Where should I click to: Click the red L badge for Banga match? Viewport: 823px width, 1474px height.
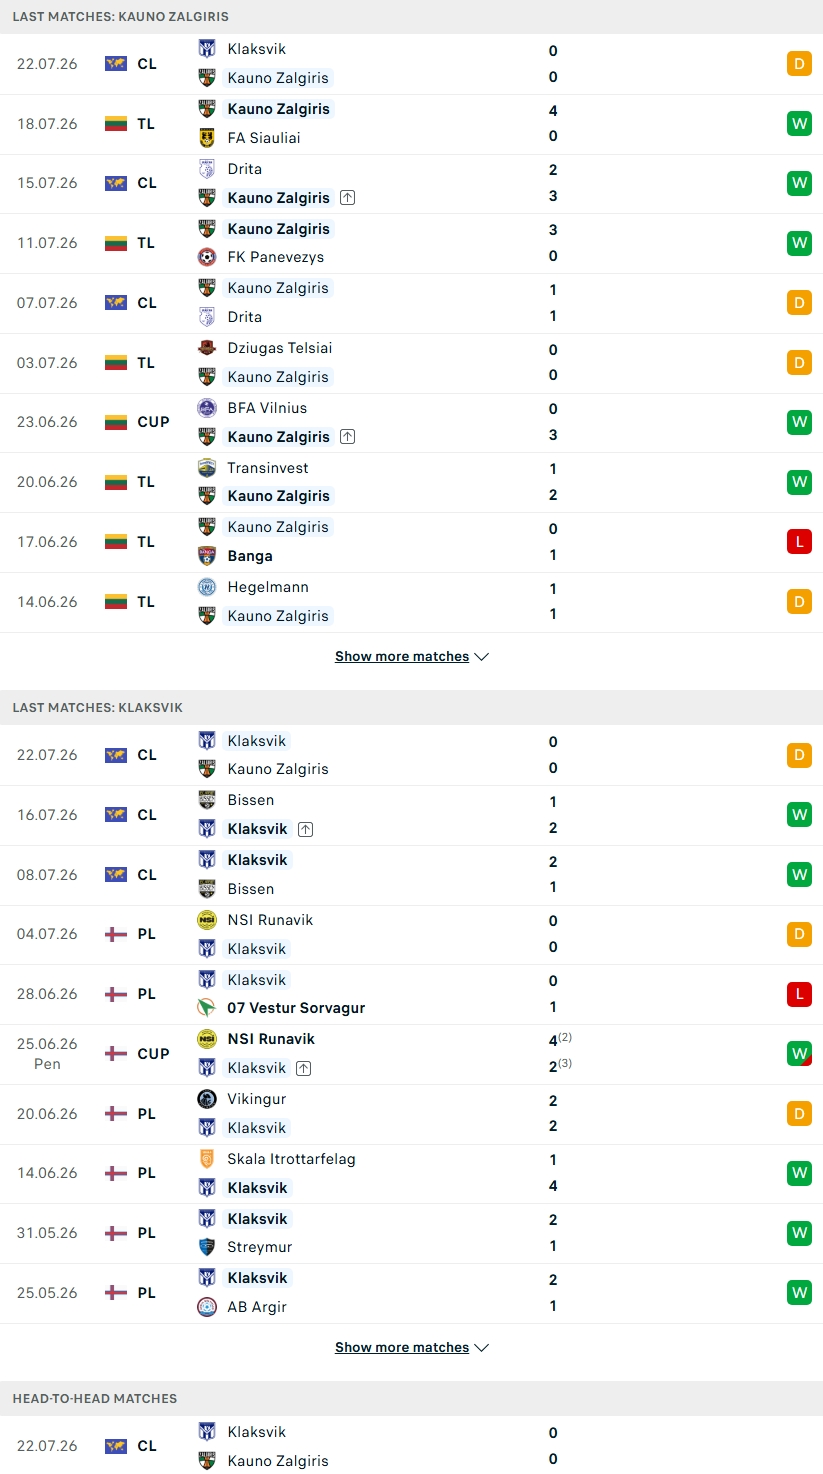click(x=799, y=542)
